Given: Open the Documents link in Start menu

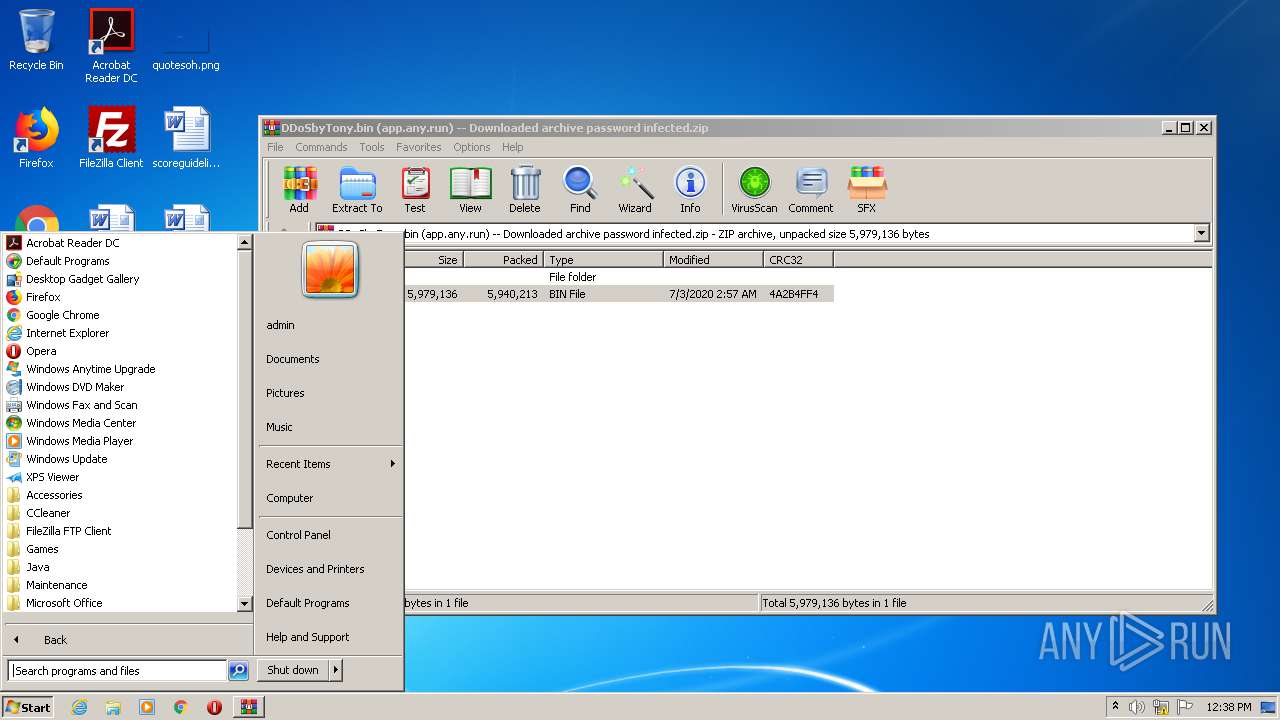Looking at the screenshot, I should (x=292, y=359).
